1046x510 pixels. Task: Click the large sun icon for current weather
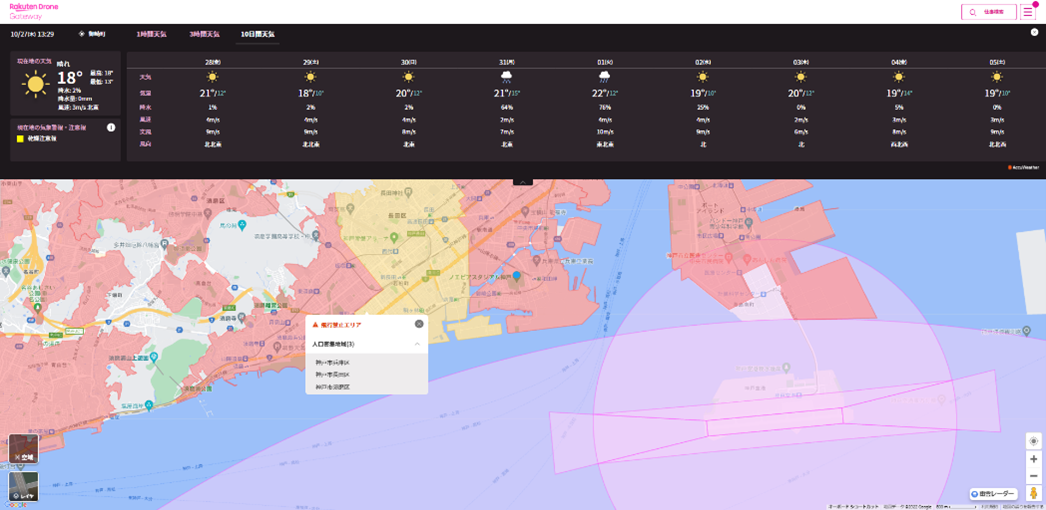click(36, 85)
